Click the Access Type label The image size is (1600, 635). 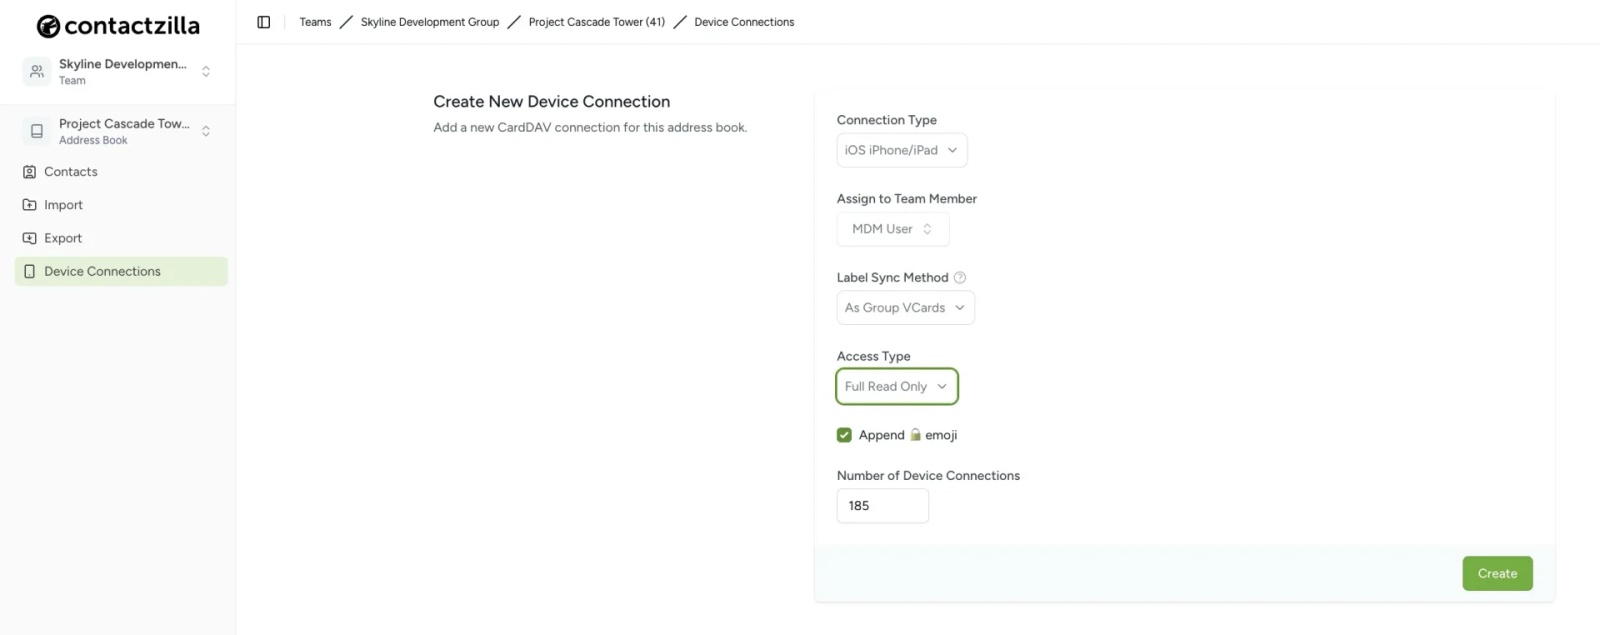(x=874, y=357)
